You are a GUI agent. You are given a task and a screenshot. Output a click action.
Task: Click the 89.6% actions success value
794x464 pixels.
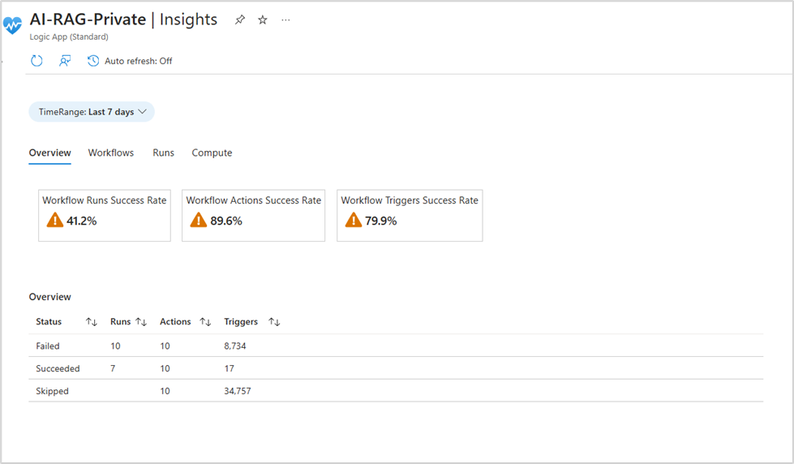pos(226,221)
